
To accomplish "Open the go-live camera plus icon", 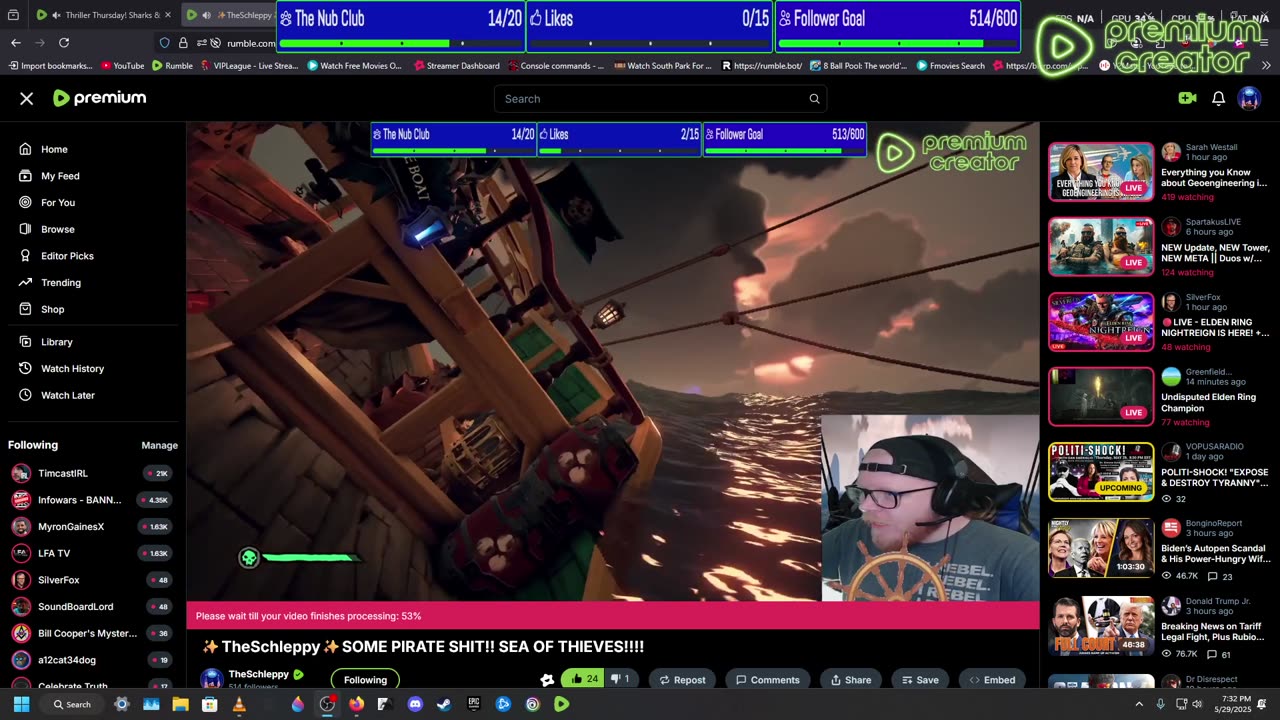I will [x=1187, y=98].
